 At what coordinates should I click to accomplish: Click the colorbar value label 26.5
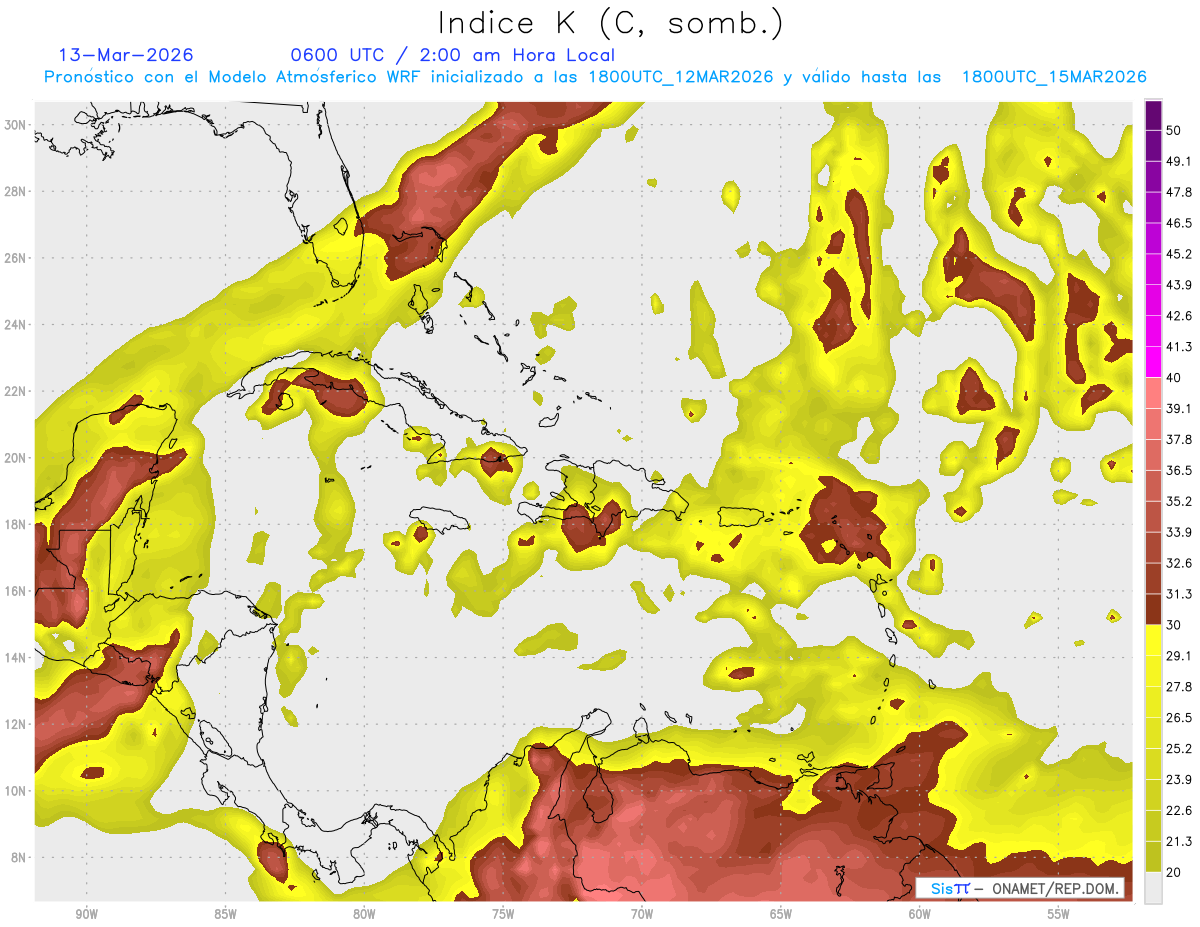point(1178,718)
